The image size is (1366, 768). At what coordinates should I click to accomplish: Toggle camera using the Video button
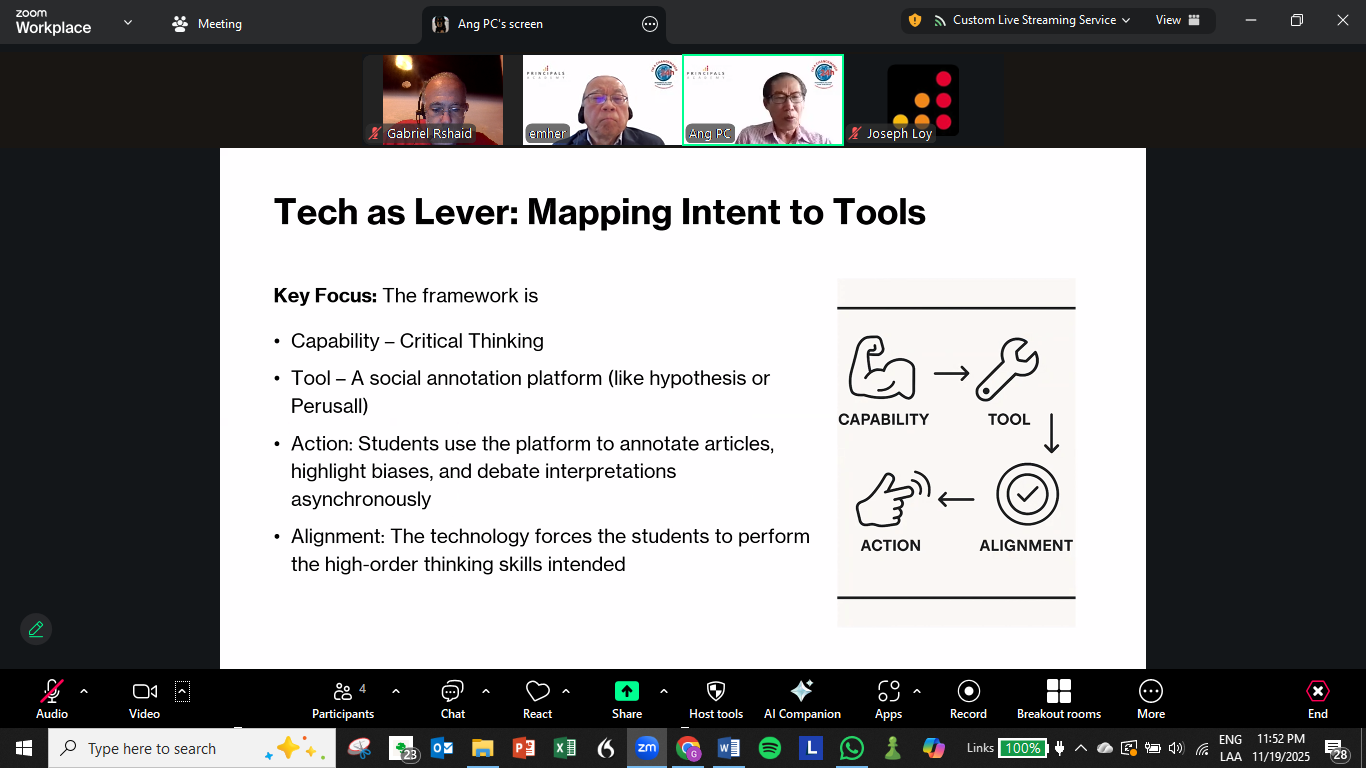pos(144,698)
